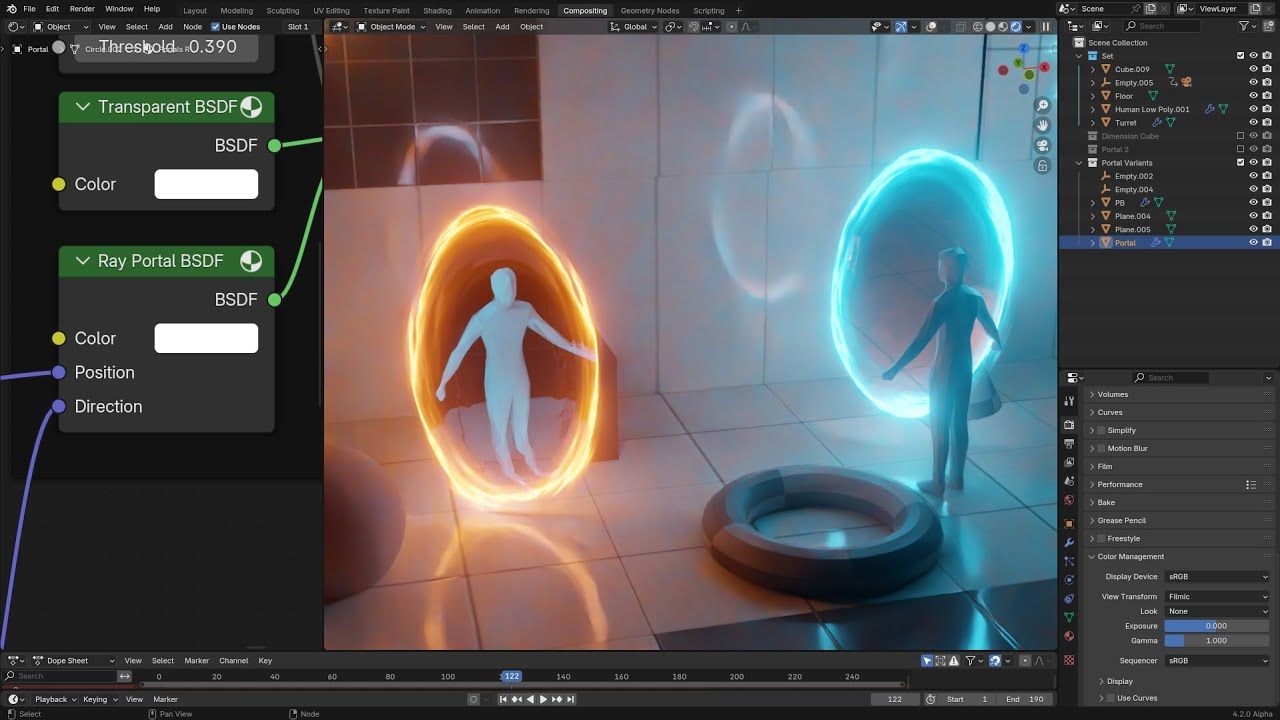The image size is (1280, 720).
Task: Open the viewport Add menu
Action: click(x=502, y=27)
